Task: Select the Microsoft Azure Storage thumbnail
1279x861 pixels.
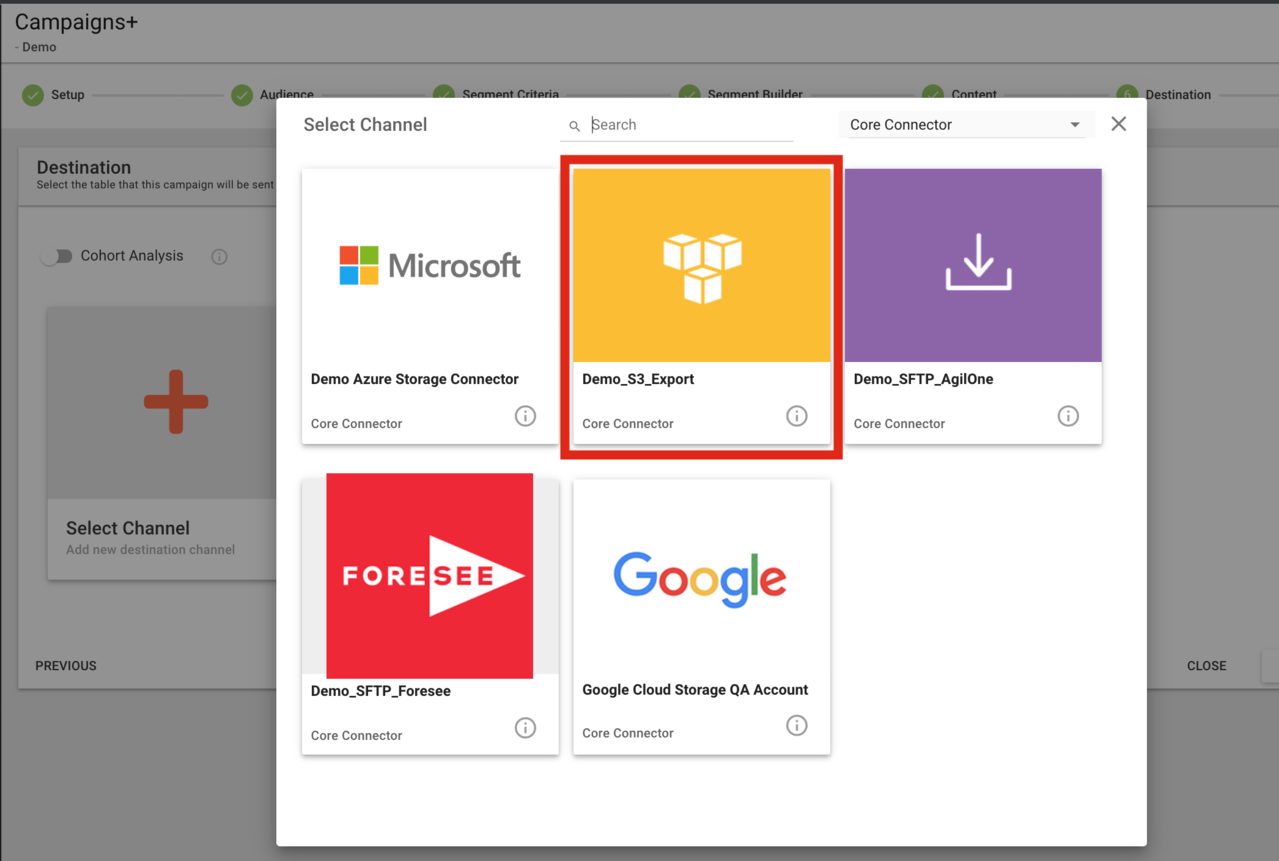Action: click(x=430, y=265)
